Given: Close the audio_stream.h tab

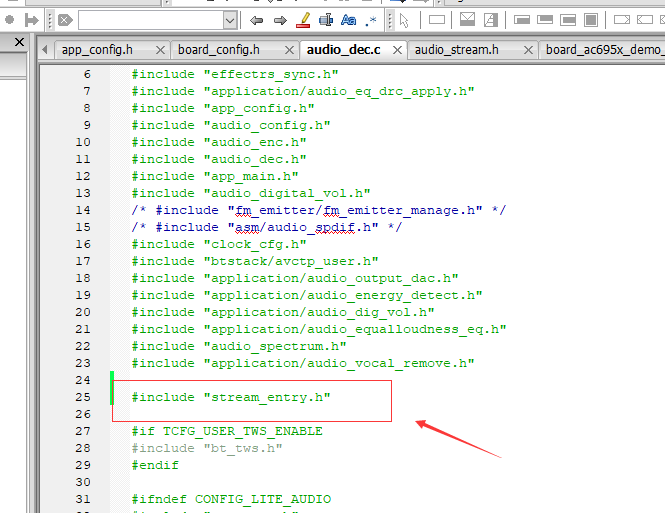Looking at the screenshot, I should click(x=528, y=50).
